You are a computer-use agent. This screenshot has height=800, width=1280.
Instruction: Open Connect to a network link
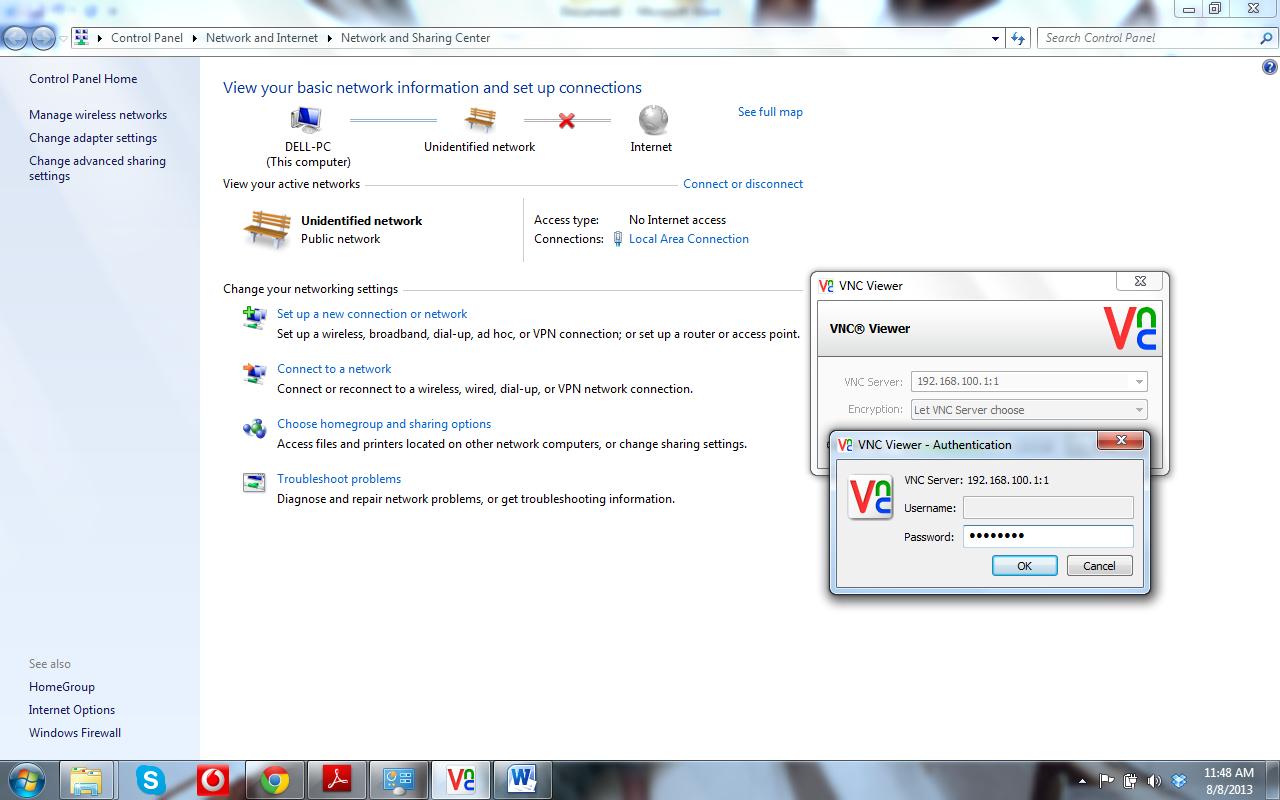(x=334, y=369)
